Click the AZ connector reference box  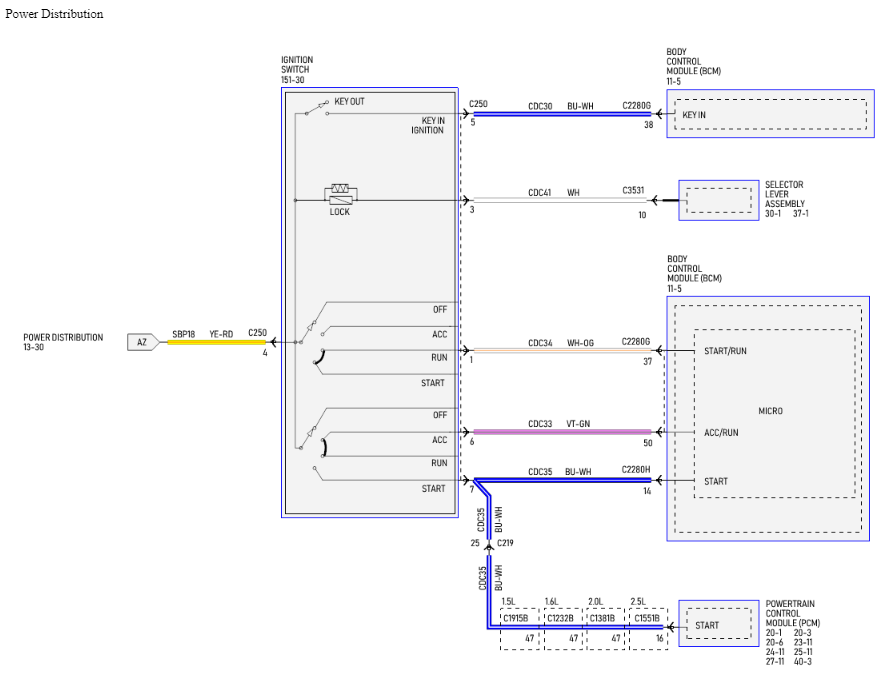pyautogui.click(x=143, y=342)
